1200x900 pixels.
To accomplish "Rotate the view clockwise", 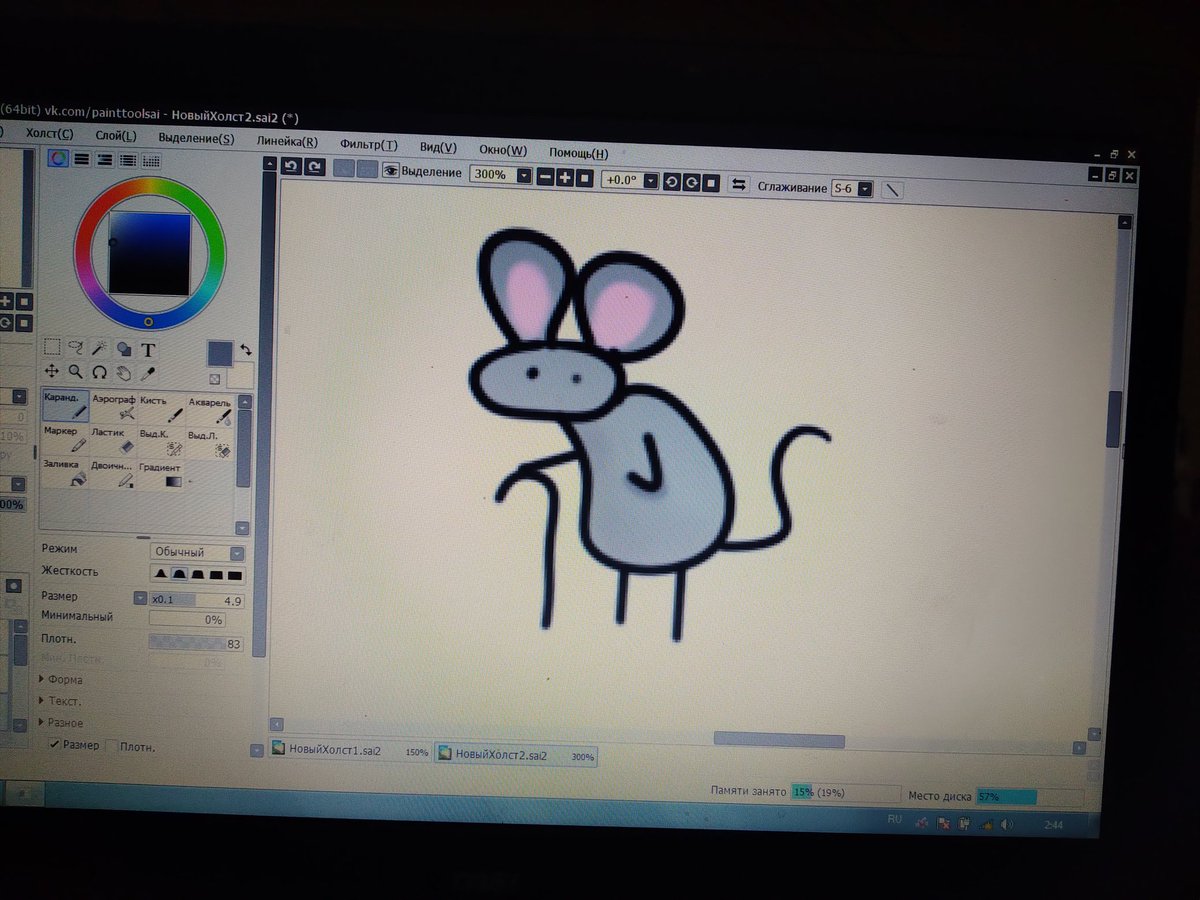I will (691, 183).
